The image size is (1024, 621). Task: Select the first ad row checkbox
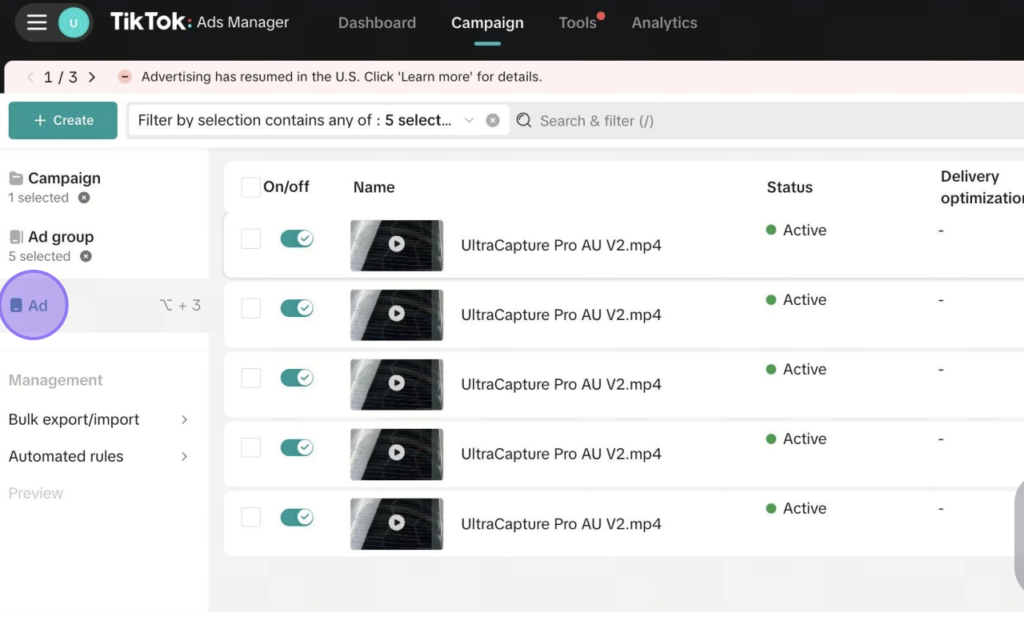[x=251, y=239]
